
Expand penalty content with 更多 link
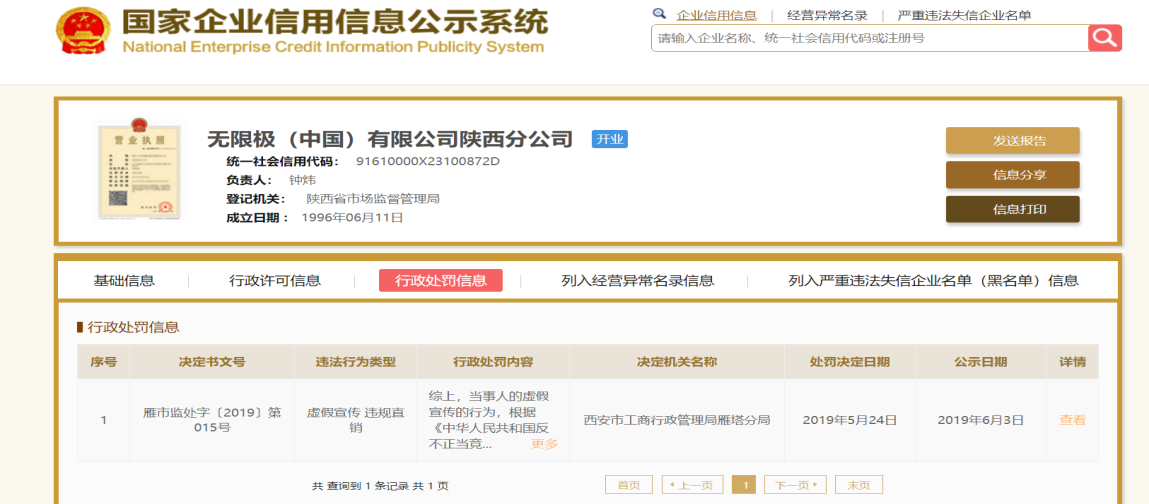pyautogui.click(x=544, y=444)
